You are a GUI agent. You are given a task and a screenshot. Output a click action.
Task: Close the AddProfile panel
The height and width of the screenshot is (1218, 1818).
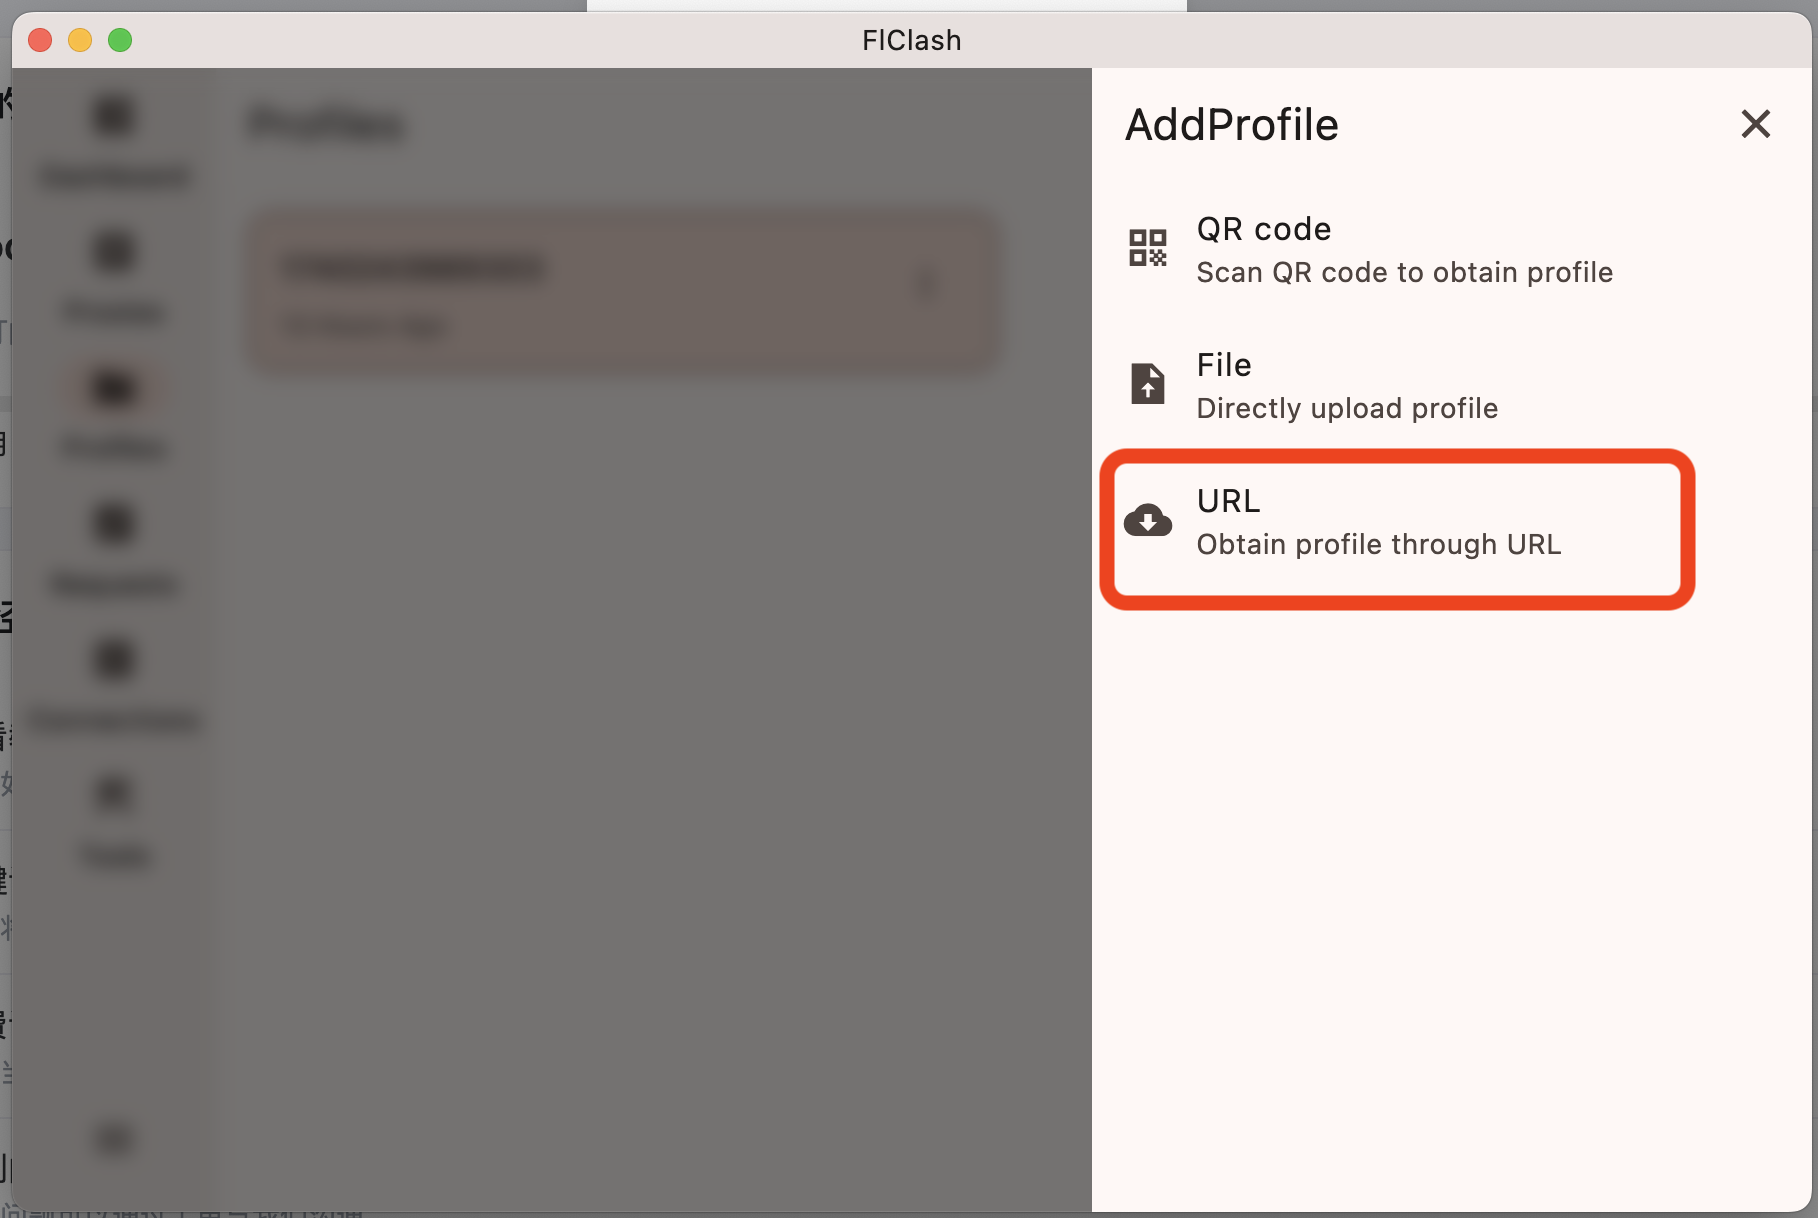[x=1755, y=124]
